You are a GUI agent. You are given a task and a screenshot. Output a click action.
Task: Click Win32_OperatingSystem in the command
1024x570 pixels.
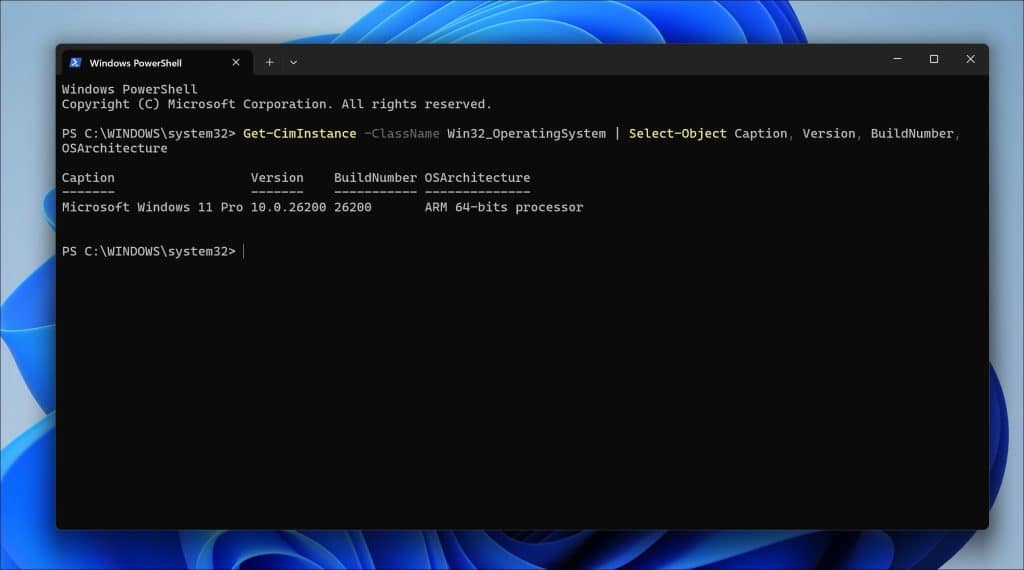tap(526, 134)
